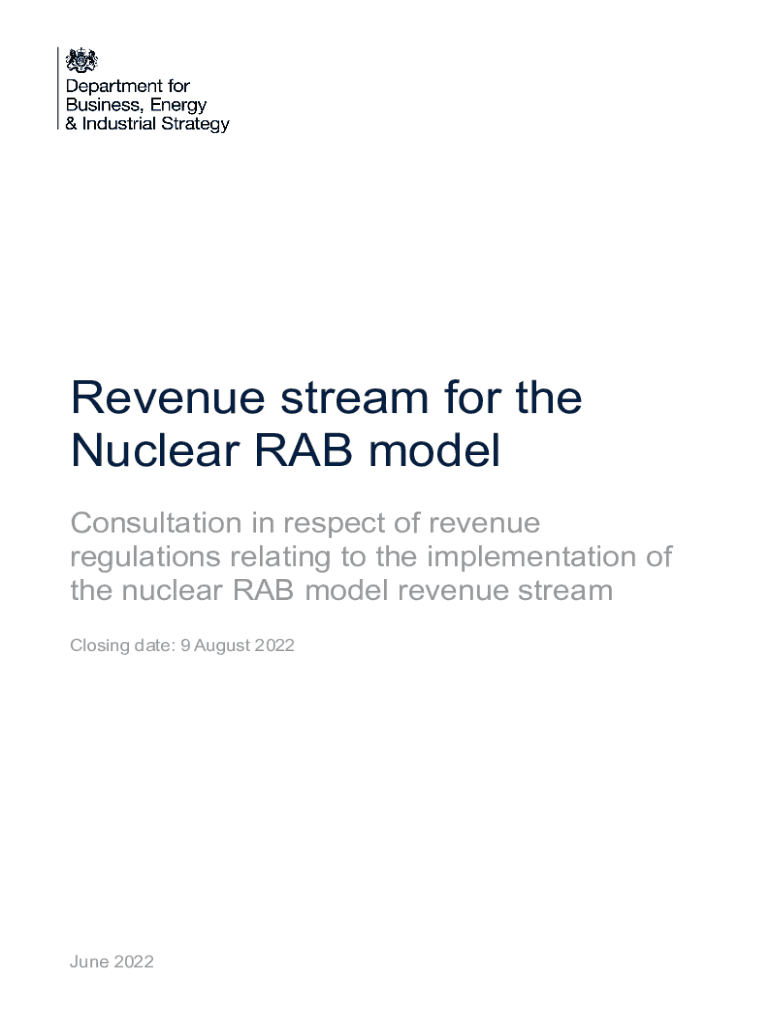
Task: Click the 'June 2022' publication date
Action: coord(112,962)
